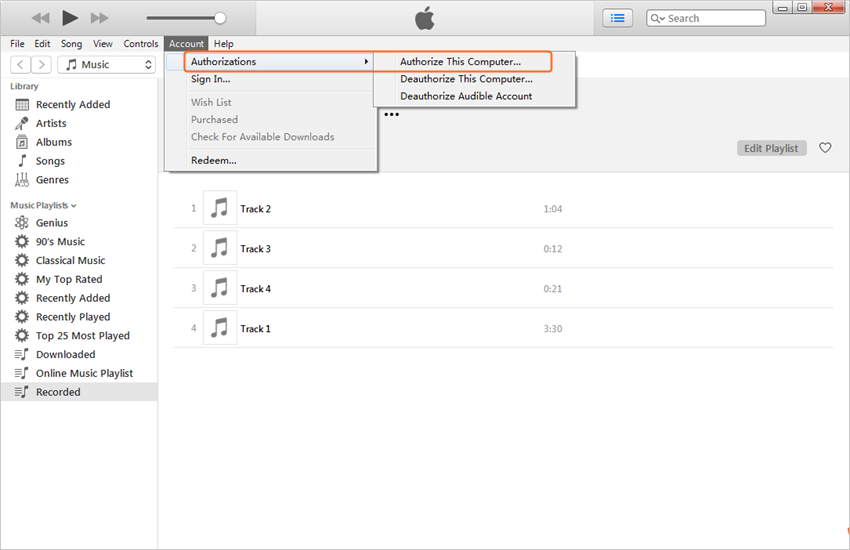Click inside the Search field
Screen dimensions: 850x550
[712, 18]
